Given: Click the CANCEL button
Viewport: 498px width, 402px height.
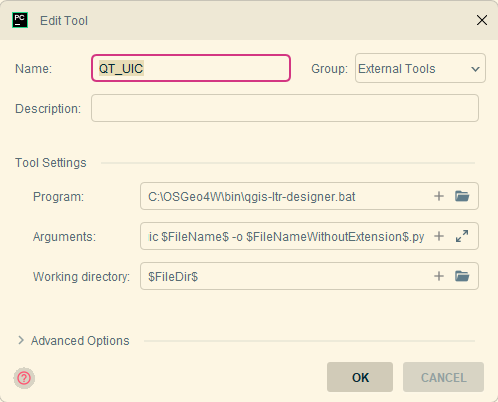Looking at the screenshot, I should (x=443, y=377).
